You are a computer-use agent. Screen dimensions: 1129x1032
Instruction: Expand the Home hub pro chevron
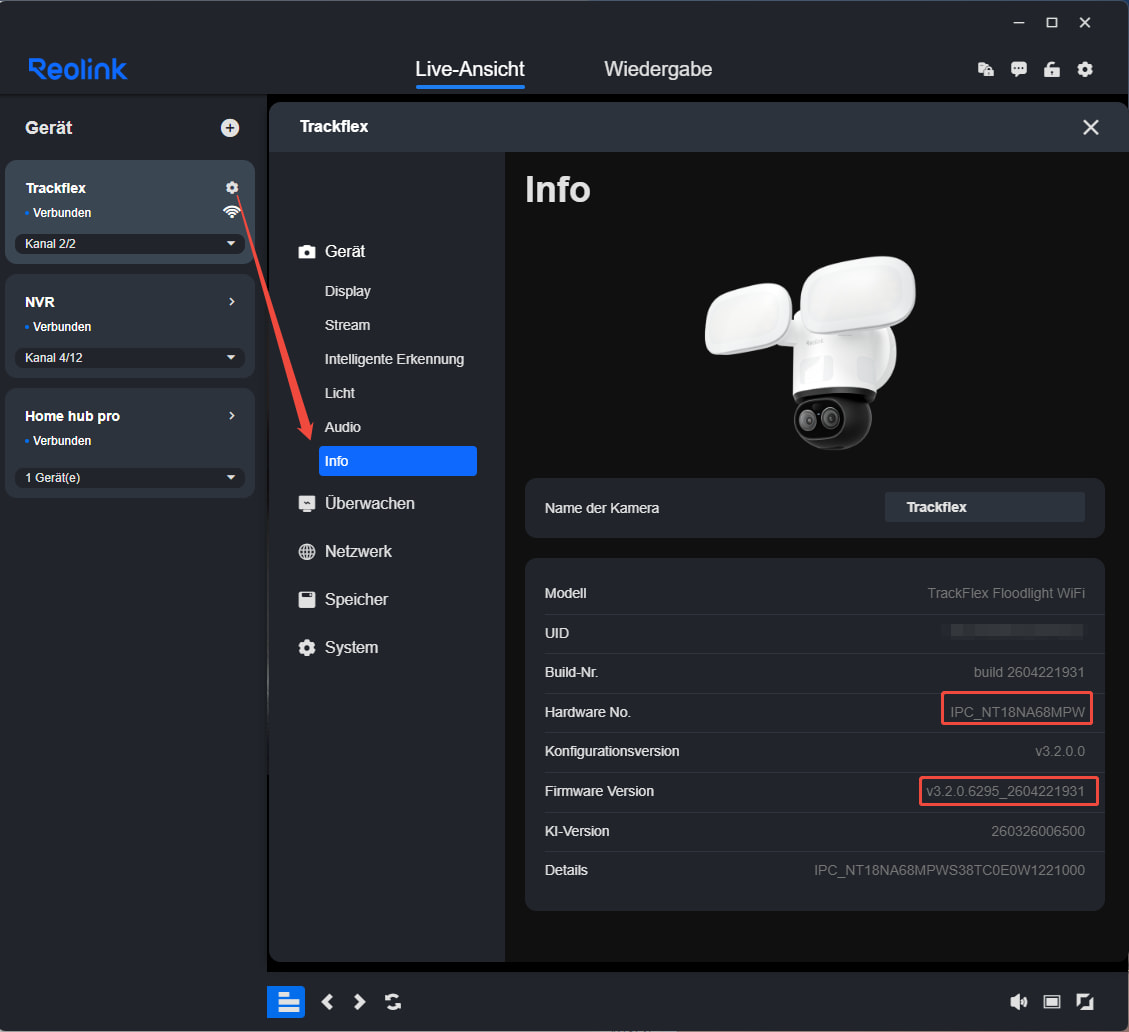coord(232,416)
